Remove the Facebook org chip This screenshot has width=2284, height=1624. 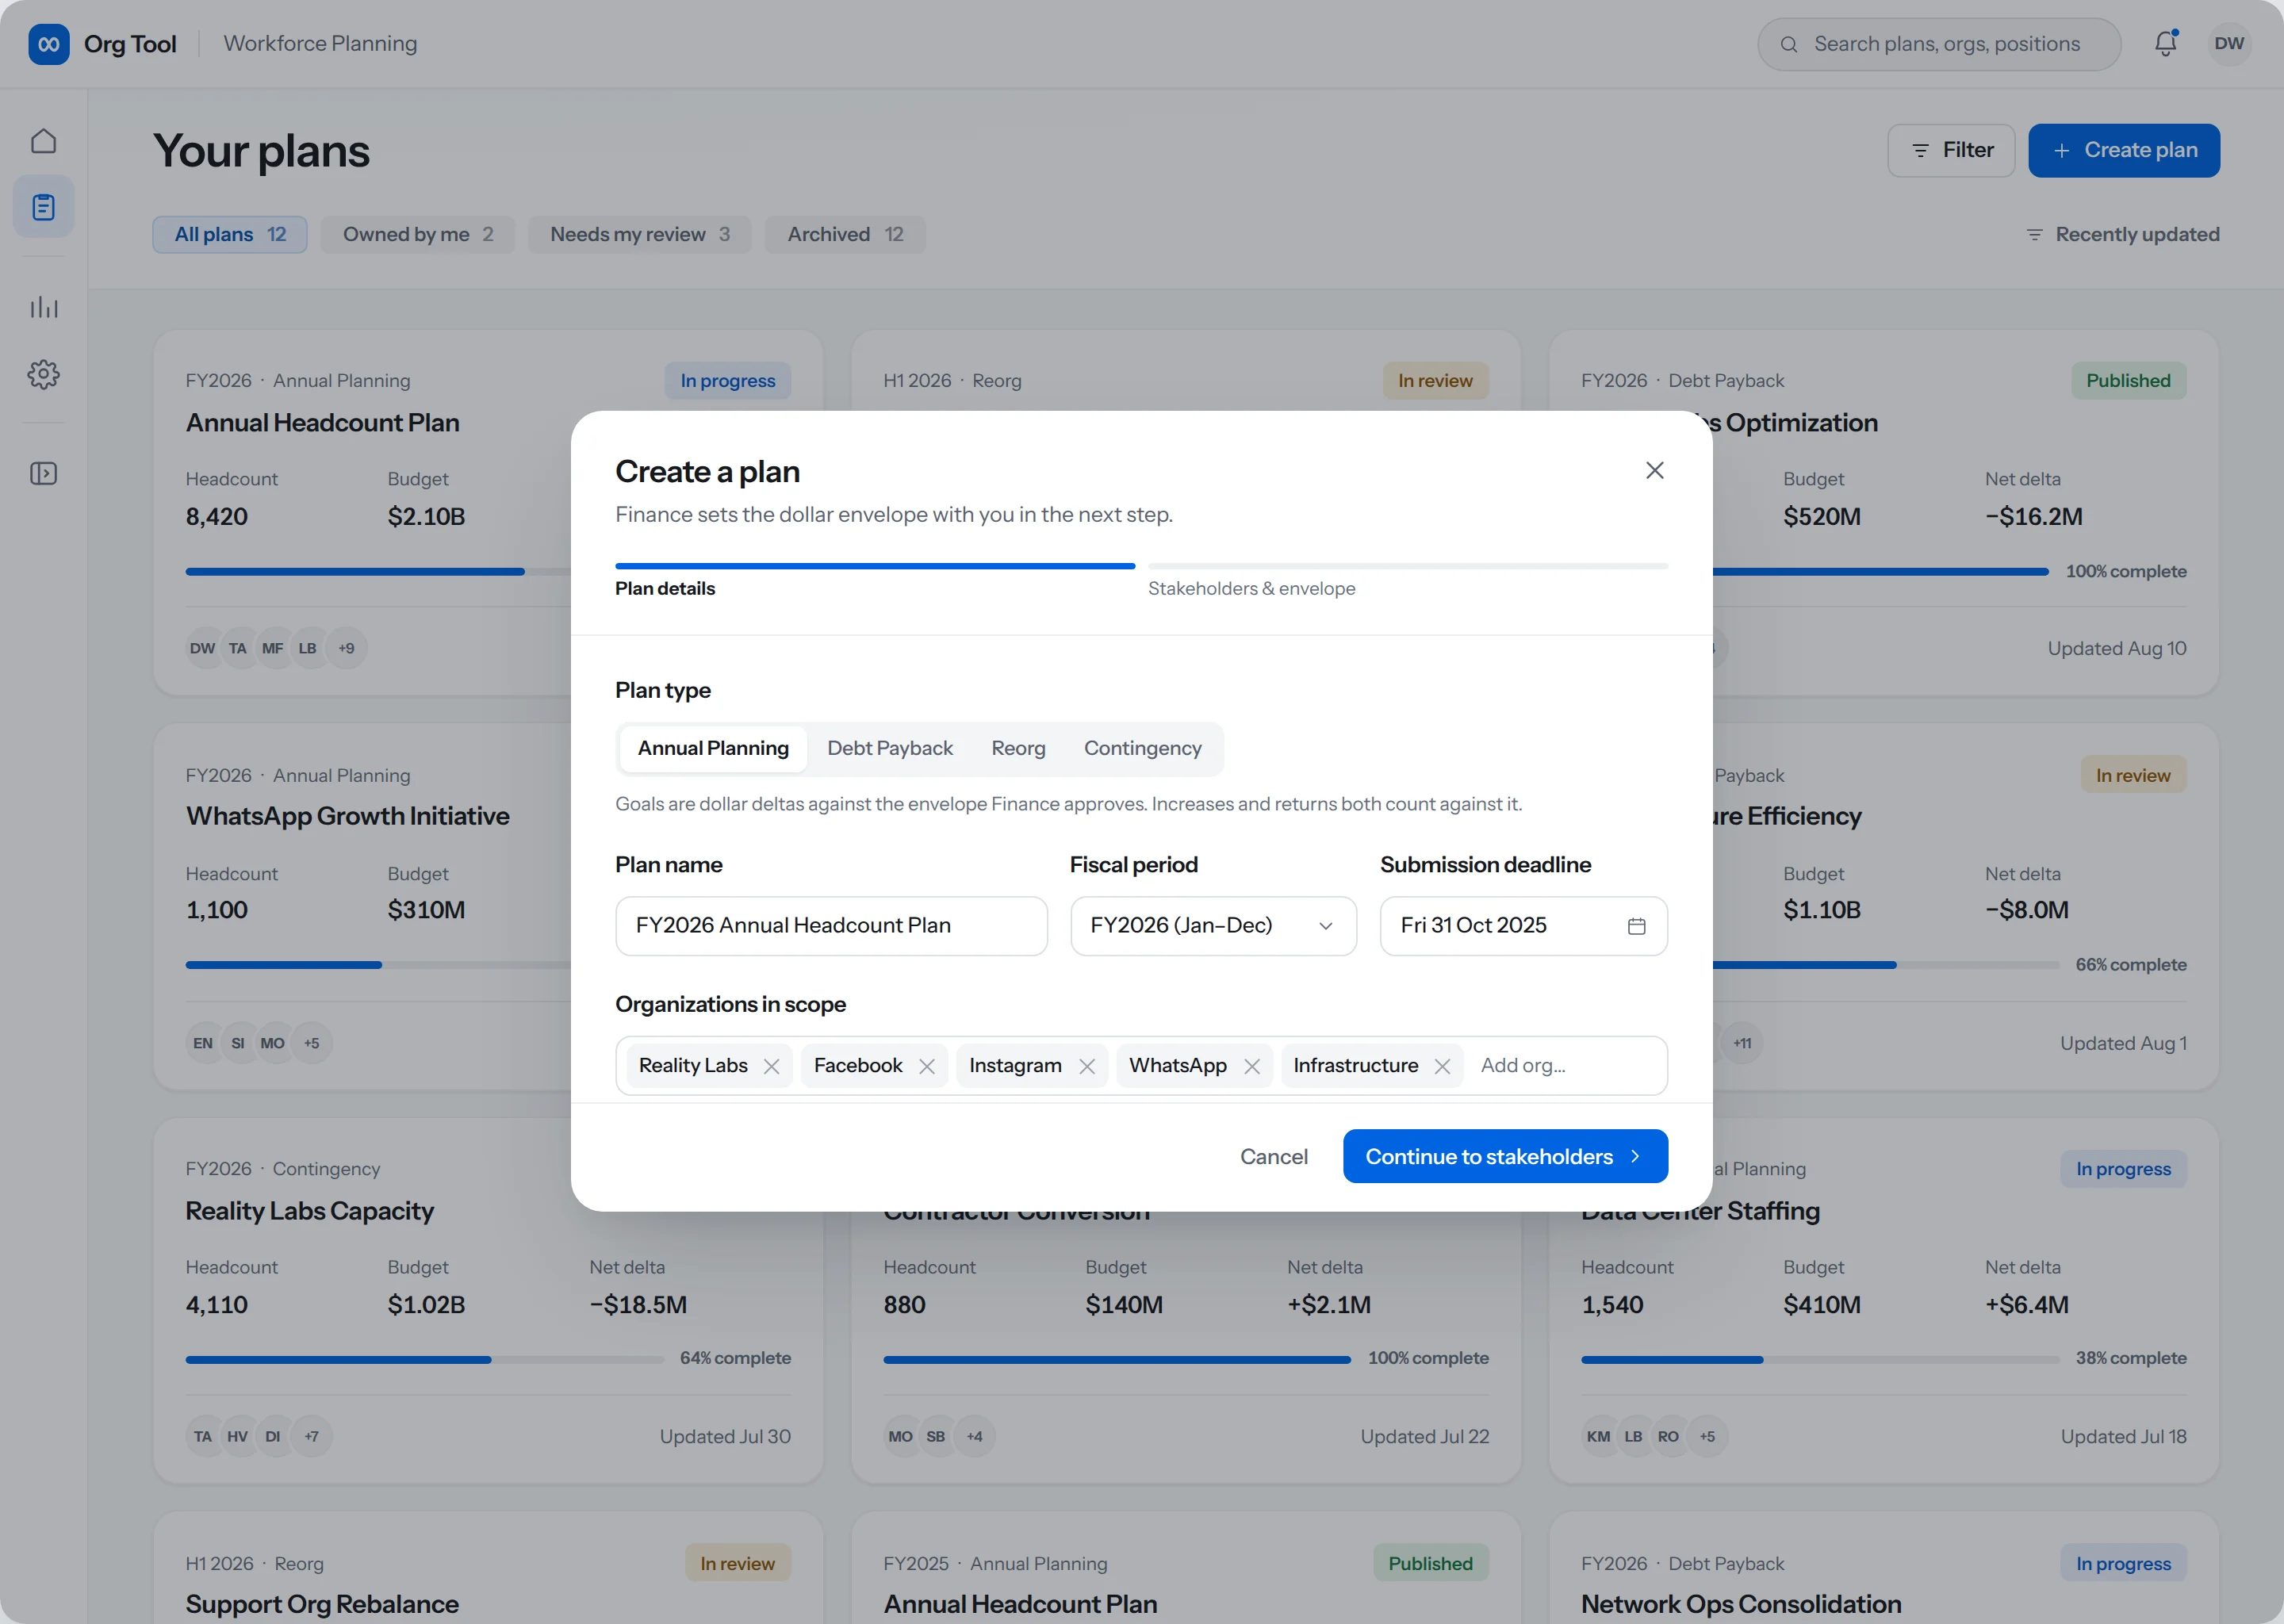coord(926,1066)
